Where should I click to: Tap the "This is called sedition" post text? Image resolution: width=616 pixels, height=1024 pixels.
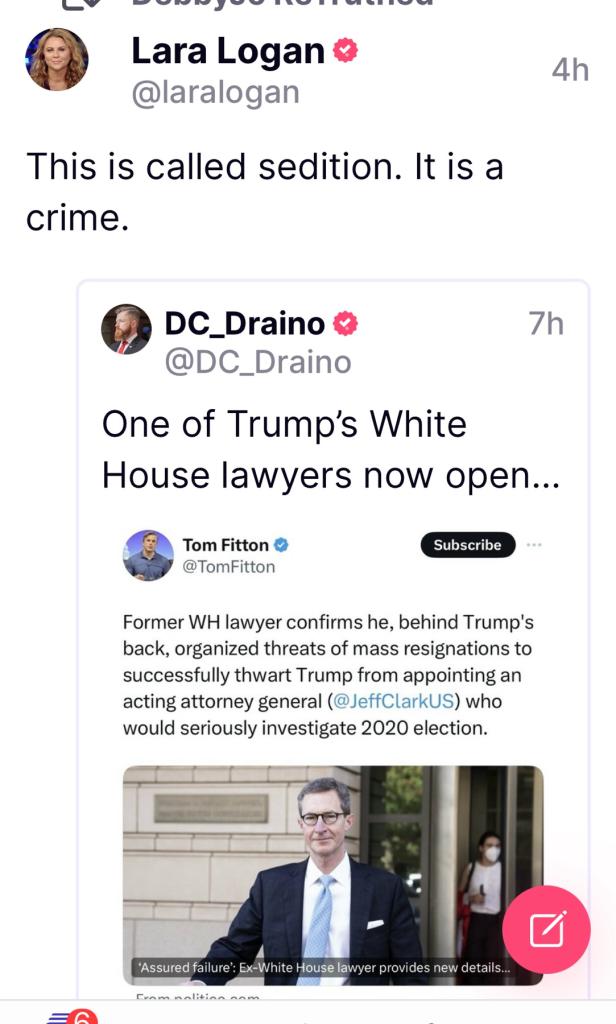point(264,191)
